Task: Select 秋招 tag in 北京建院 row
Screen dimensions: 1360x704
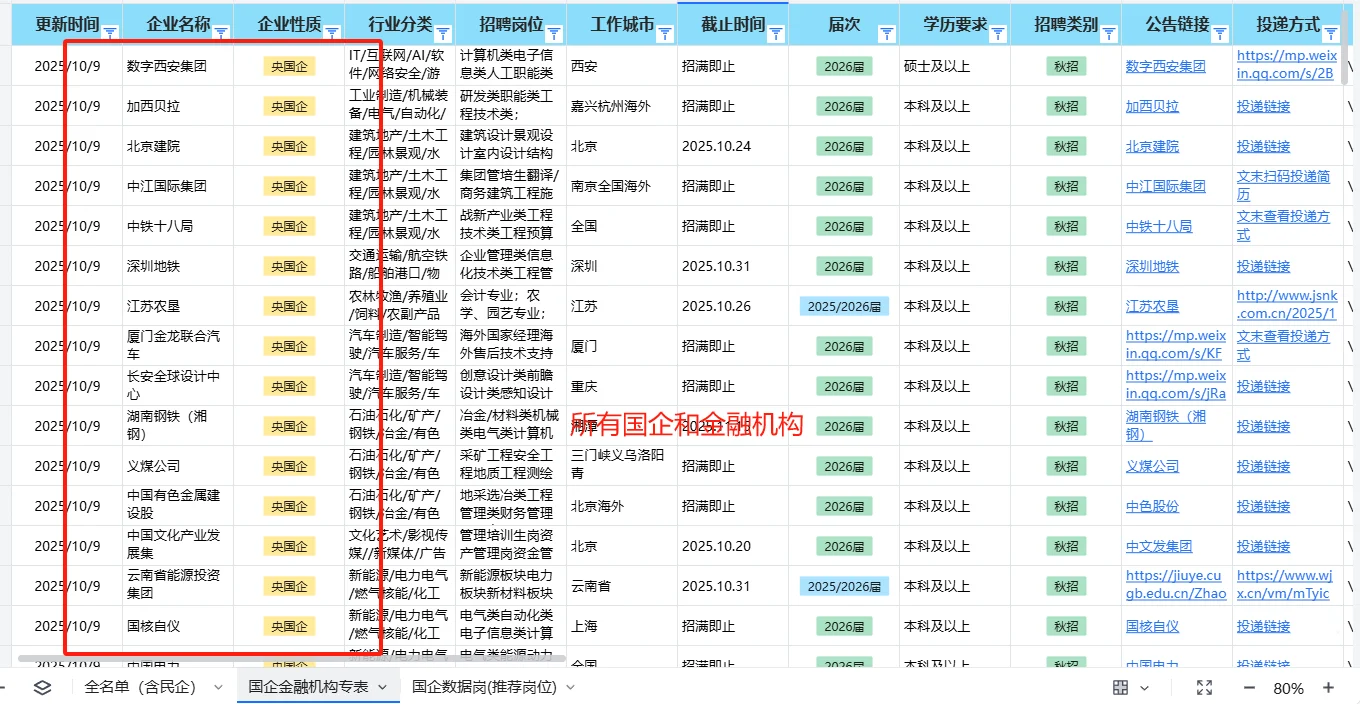Action: click(1066, 146)
